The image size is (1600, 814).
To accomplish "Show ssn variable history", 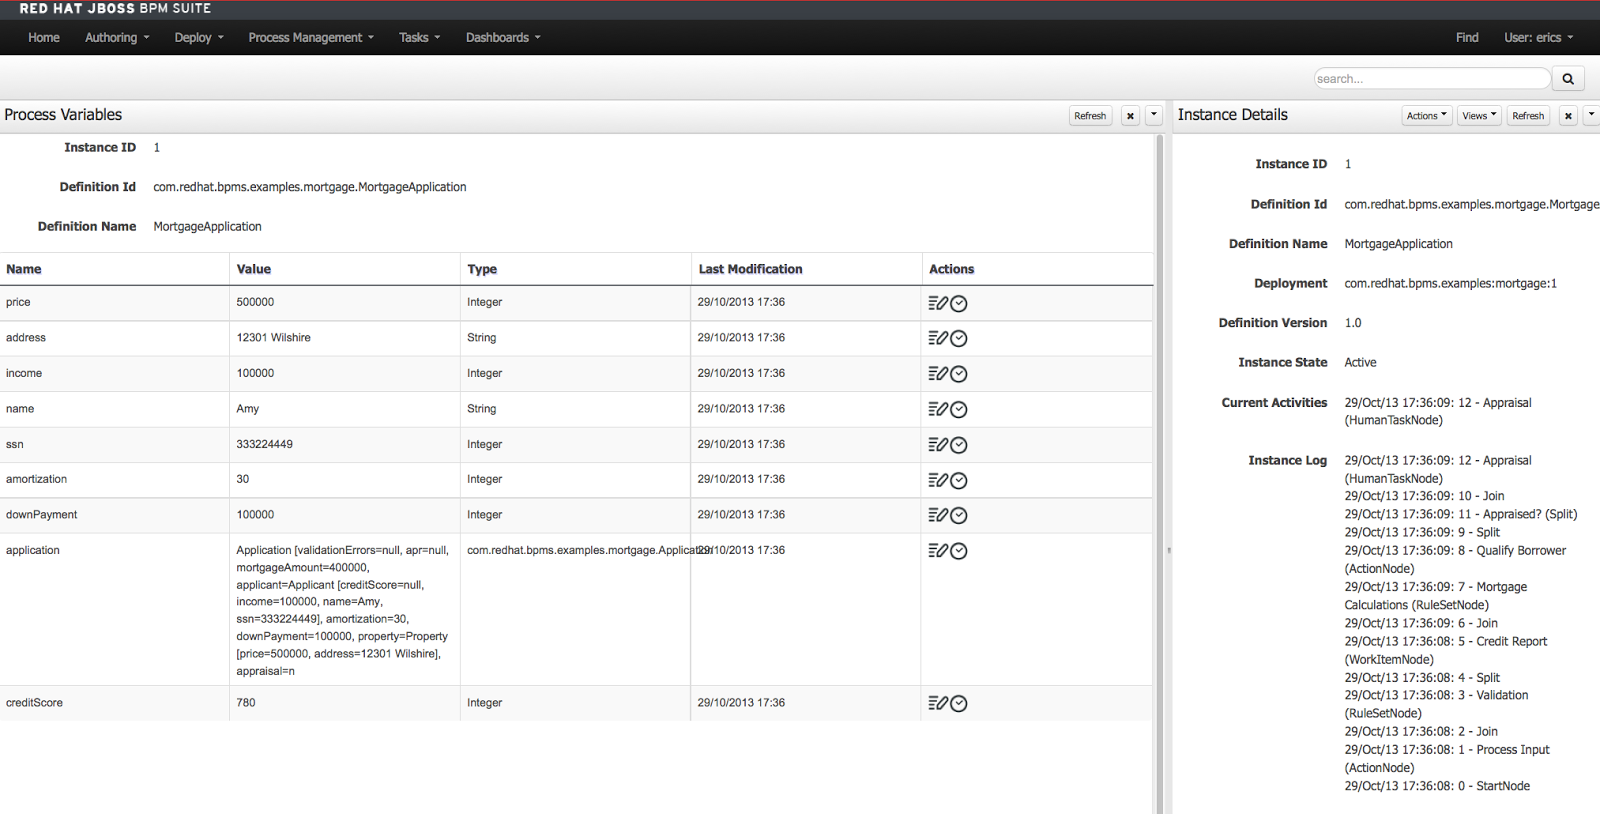I will click(959, 445).
